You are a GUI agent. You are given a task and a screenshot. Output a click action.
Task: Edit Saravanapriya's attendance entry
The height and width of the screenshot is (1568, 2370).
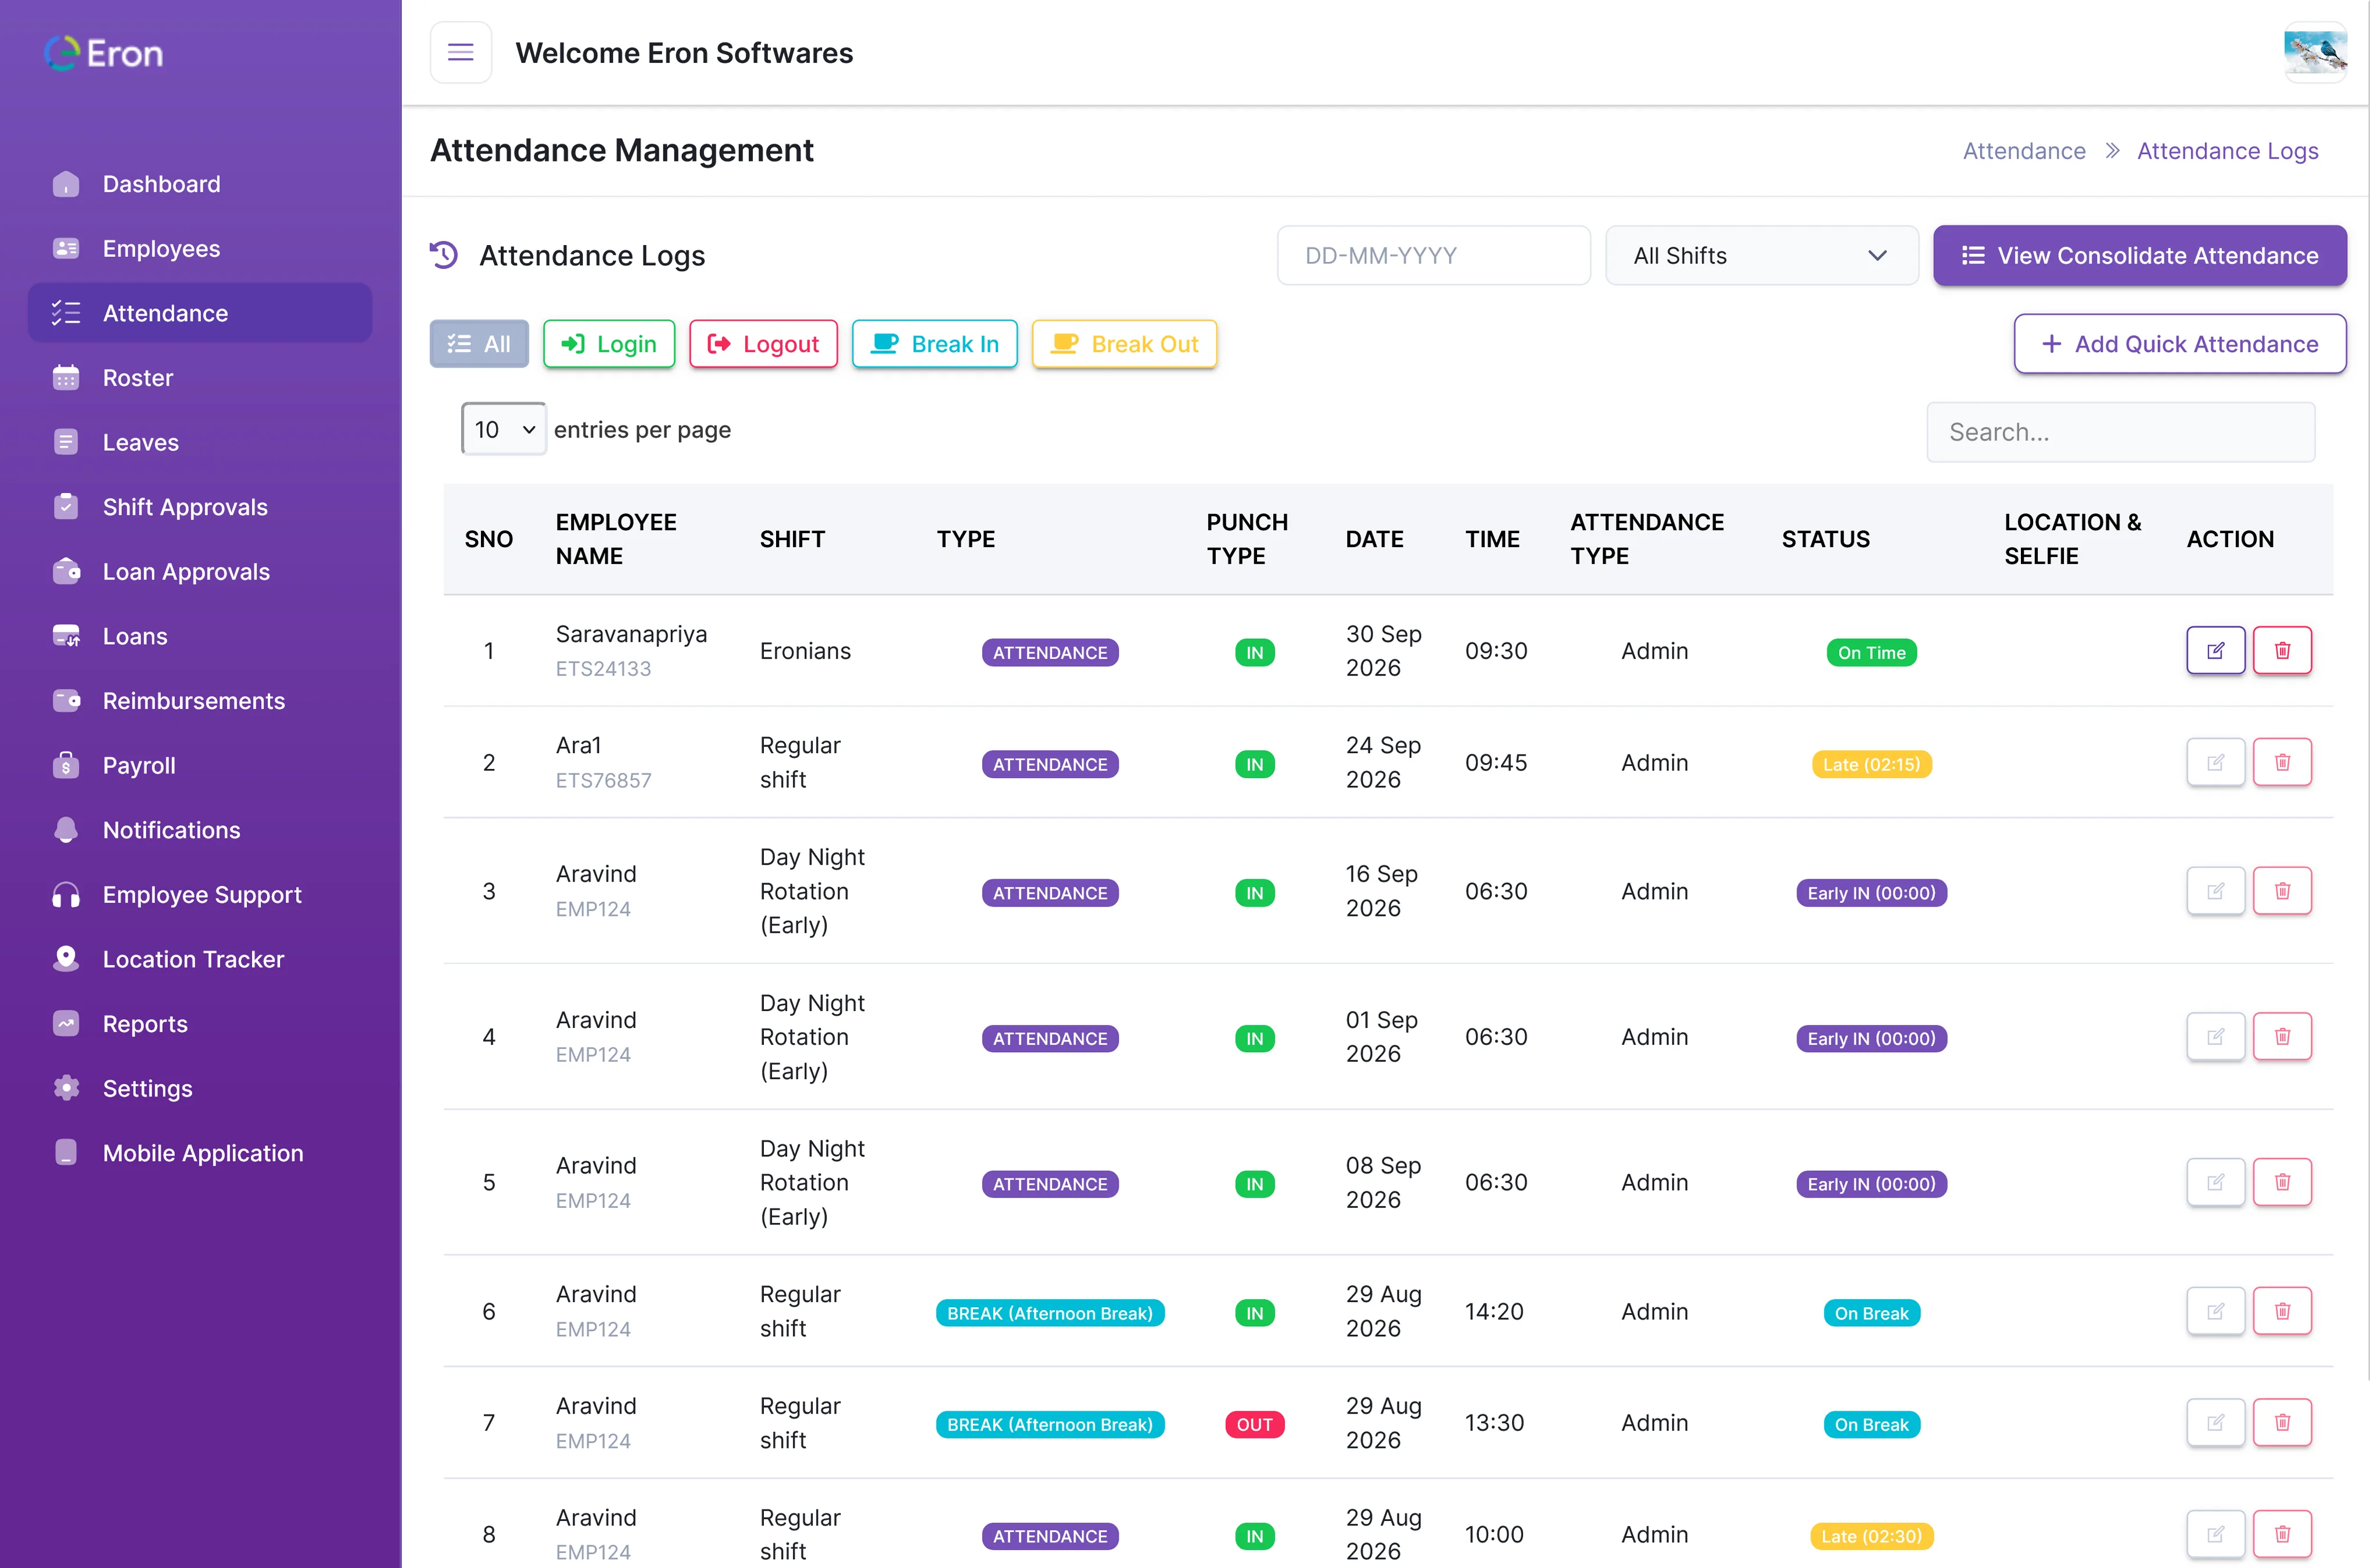(x=2215, y=651)
